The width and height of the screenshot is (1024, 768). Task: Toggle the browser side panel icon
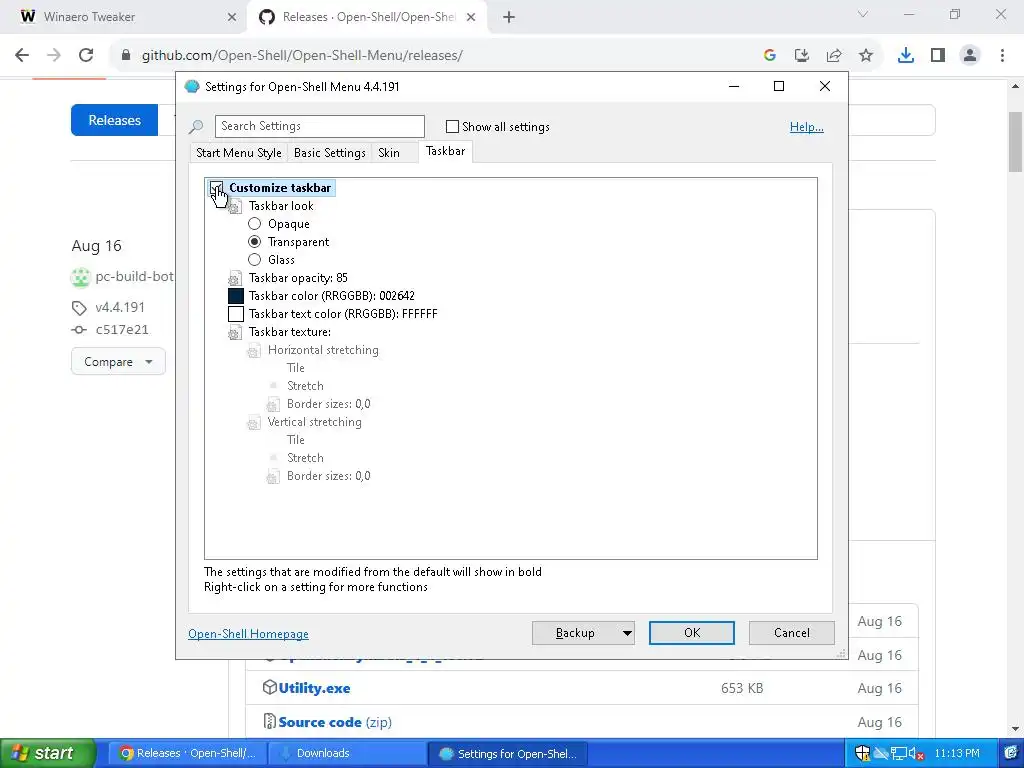[x=938, y=56]
